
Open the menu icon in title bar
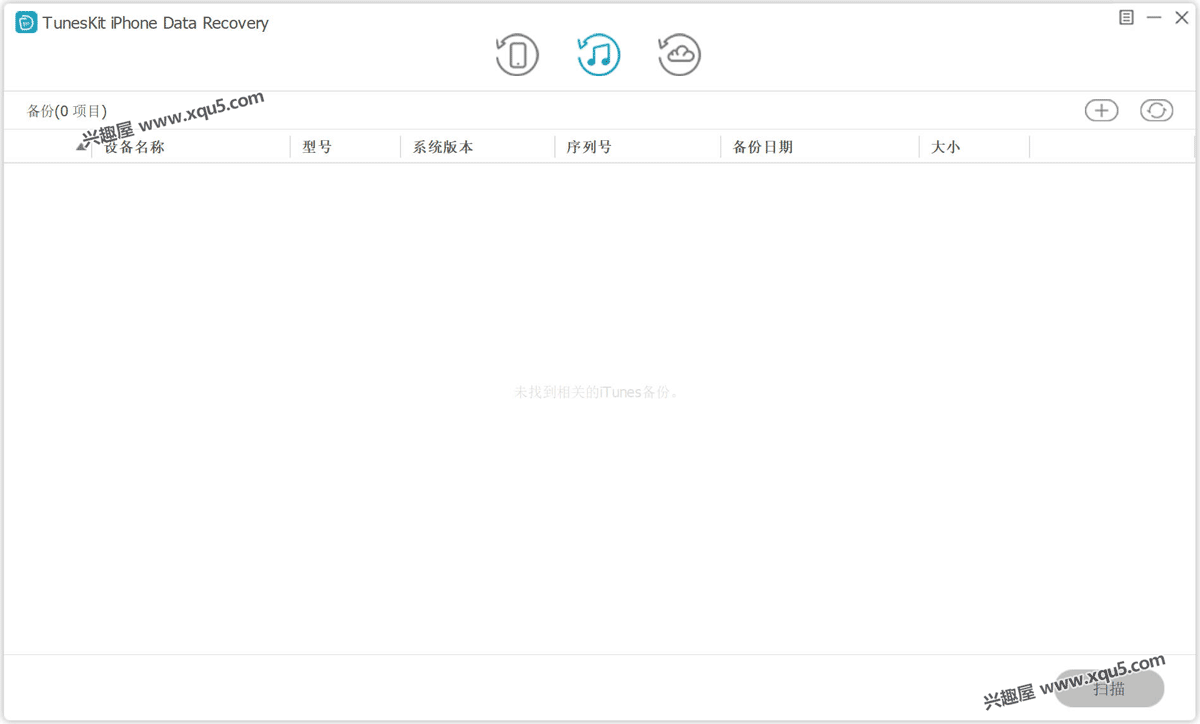point(1127,18)
